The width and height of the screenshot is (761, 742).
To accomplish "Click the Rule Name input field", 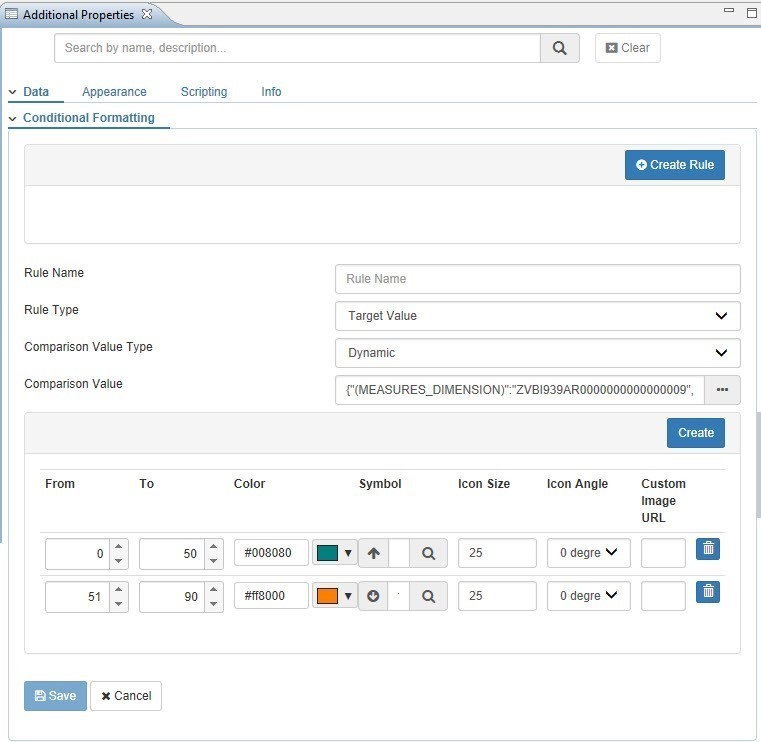I will pyautogui.click(x=537, y=279).
